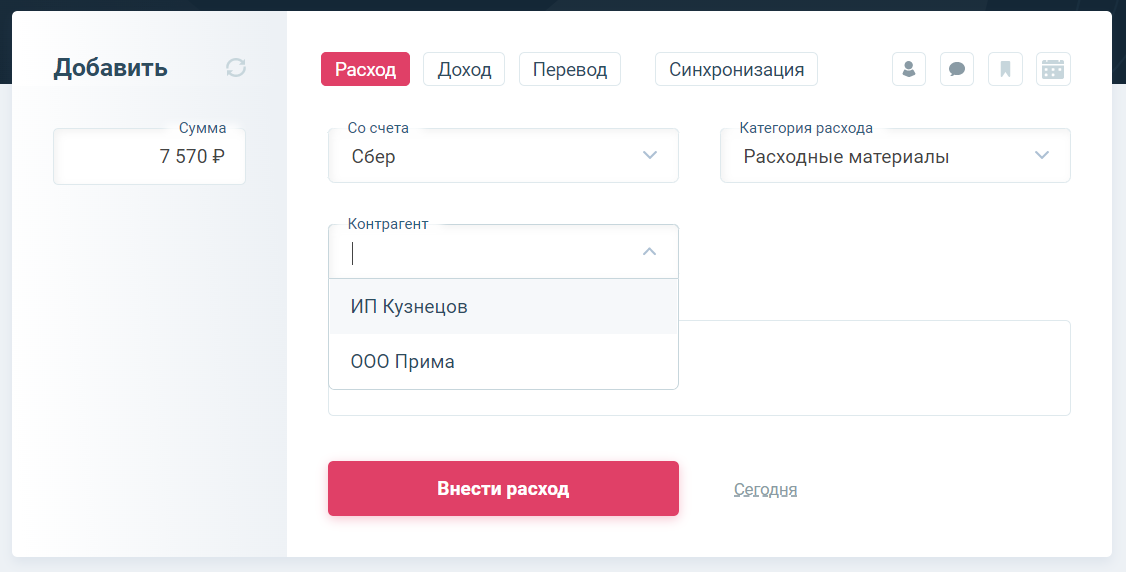Open the calendar icon
1126x572 pixels.
[x=1053, y=69]
